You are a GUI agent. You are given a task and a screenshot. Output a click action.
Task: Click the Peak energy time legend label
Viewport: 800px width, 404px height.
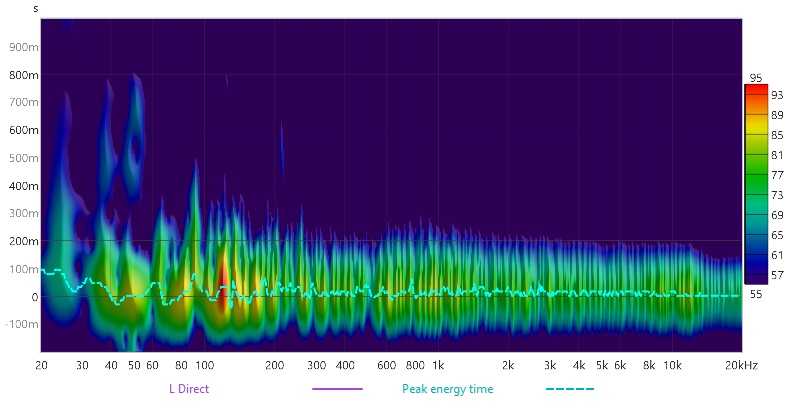tap(447, 389)
